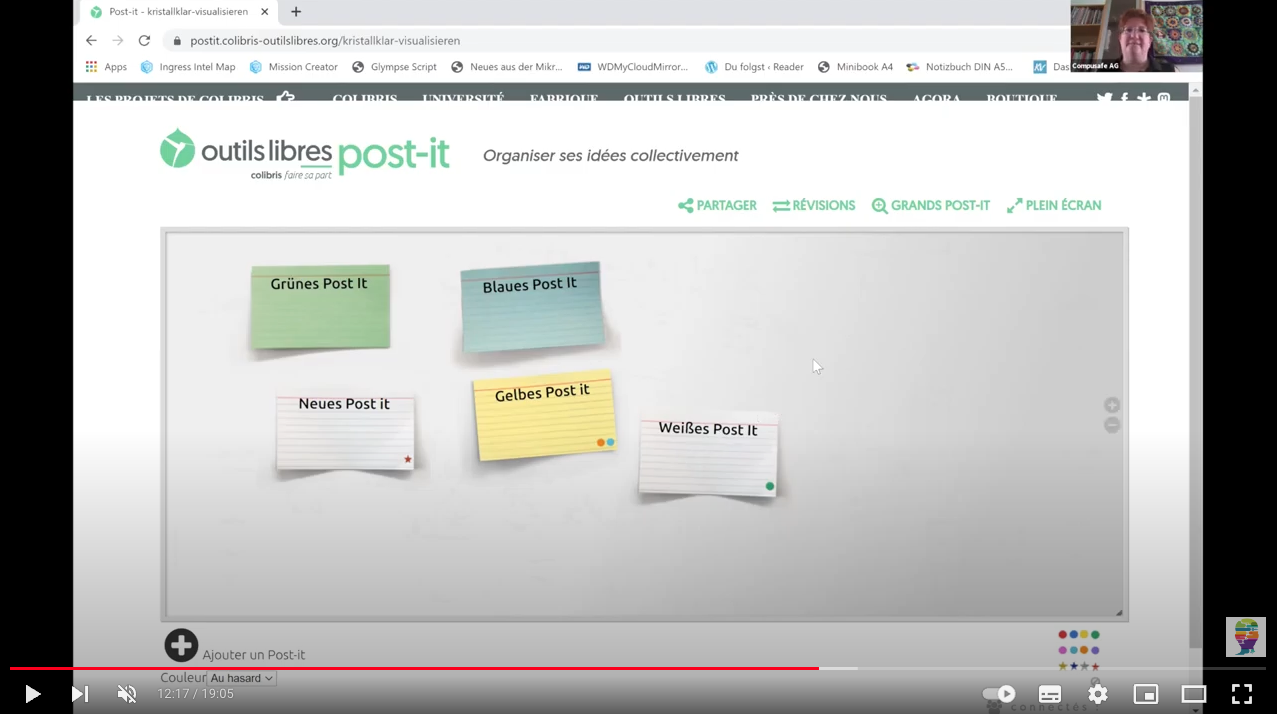Select the yellow 'Gelbes Post it' note

[544, 416]
